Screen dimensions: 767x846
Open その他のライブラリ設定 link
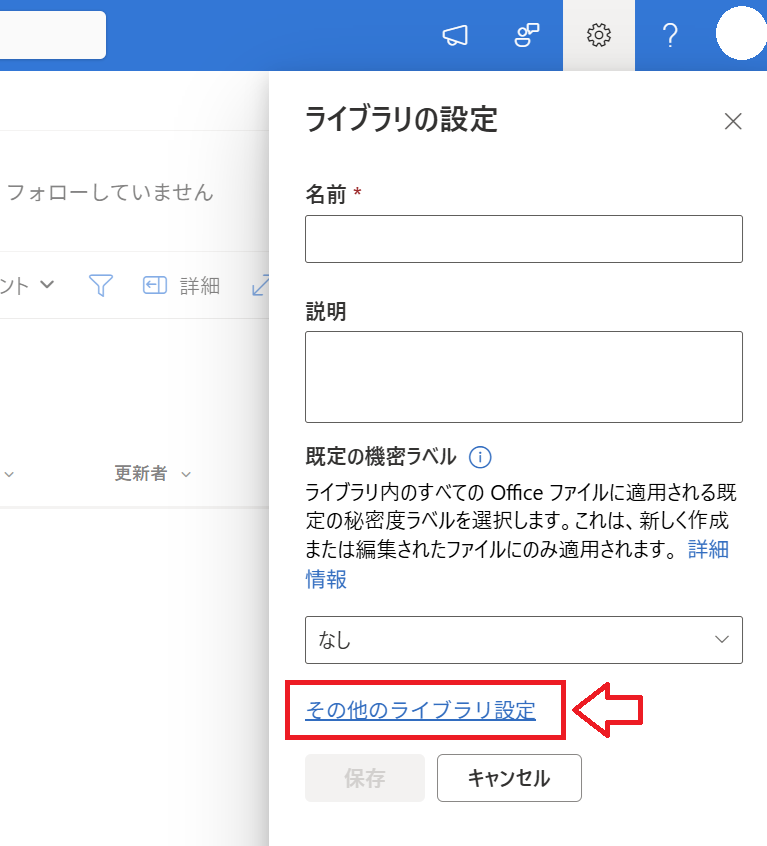[x=420, y=710]
